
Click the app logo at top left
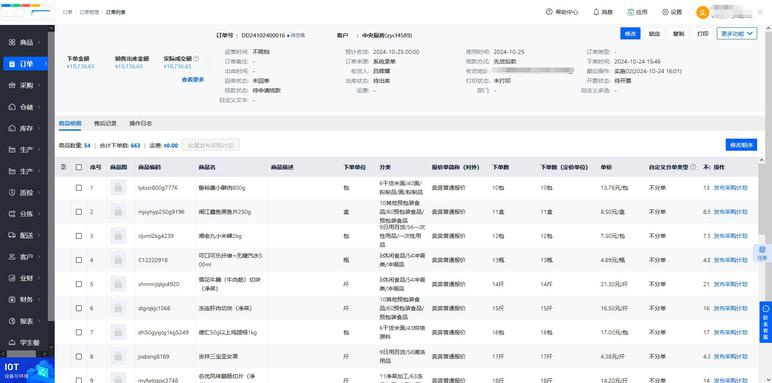26,12
